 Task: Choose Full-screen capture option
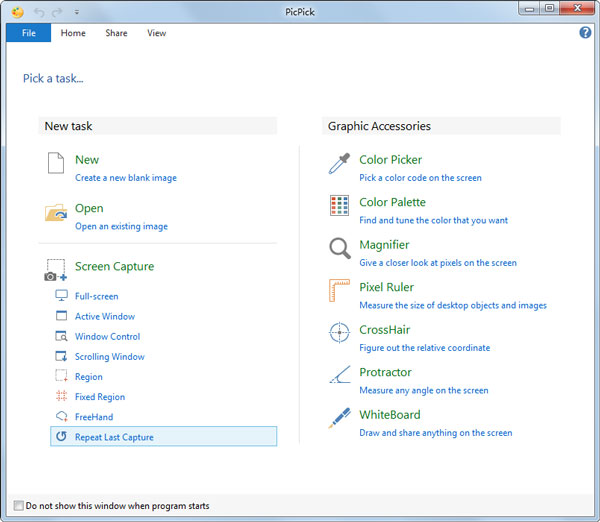click(x=96, y=297)
